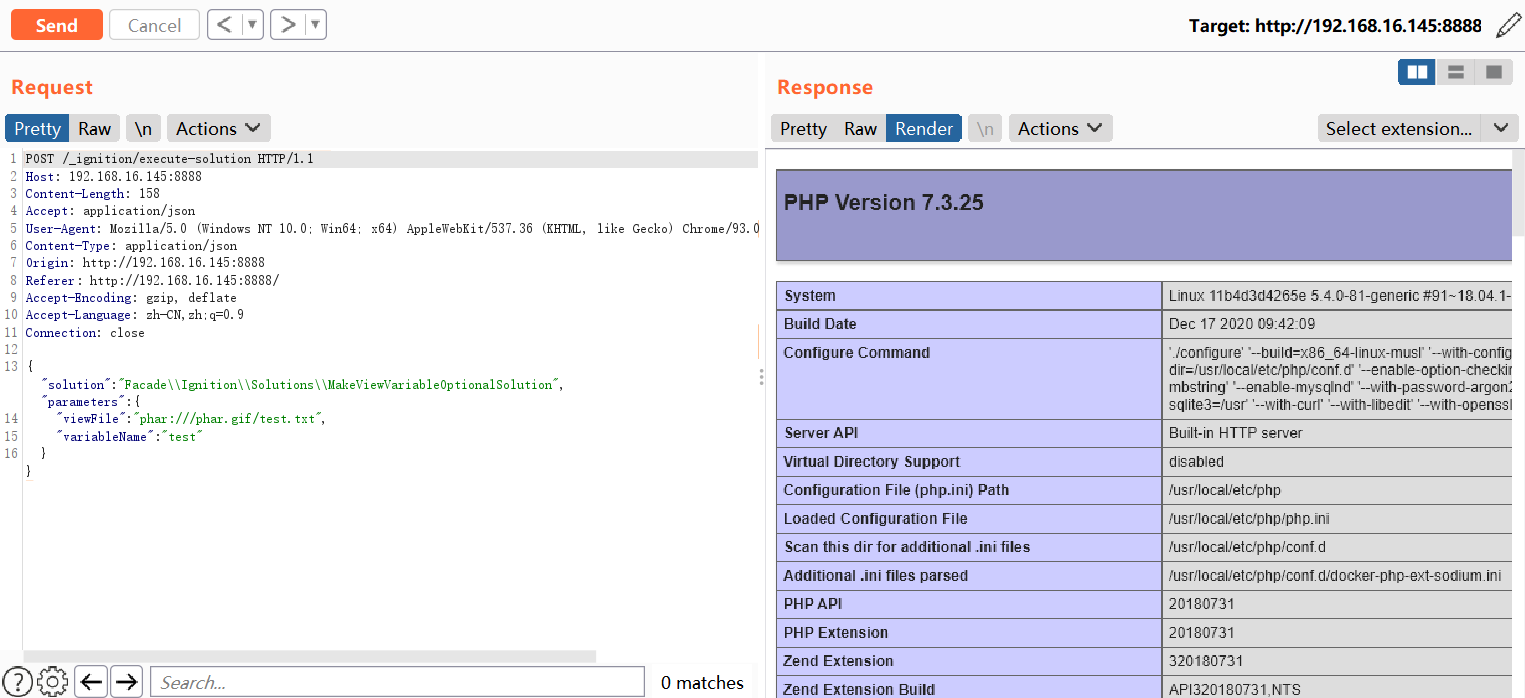Click the phar:///phar.gif/test.txt viewFile value
This screenshot has height=698, width=1525.
click(230, 419)
